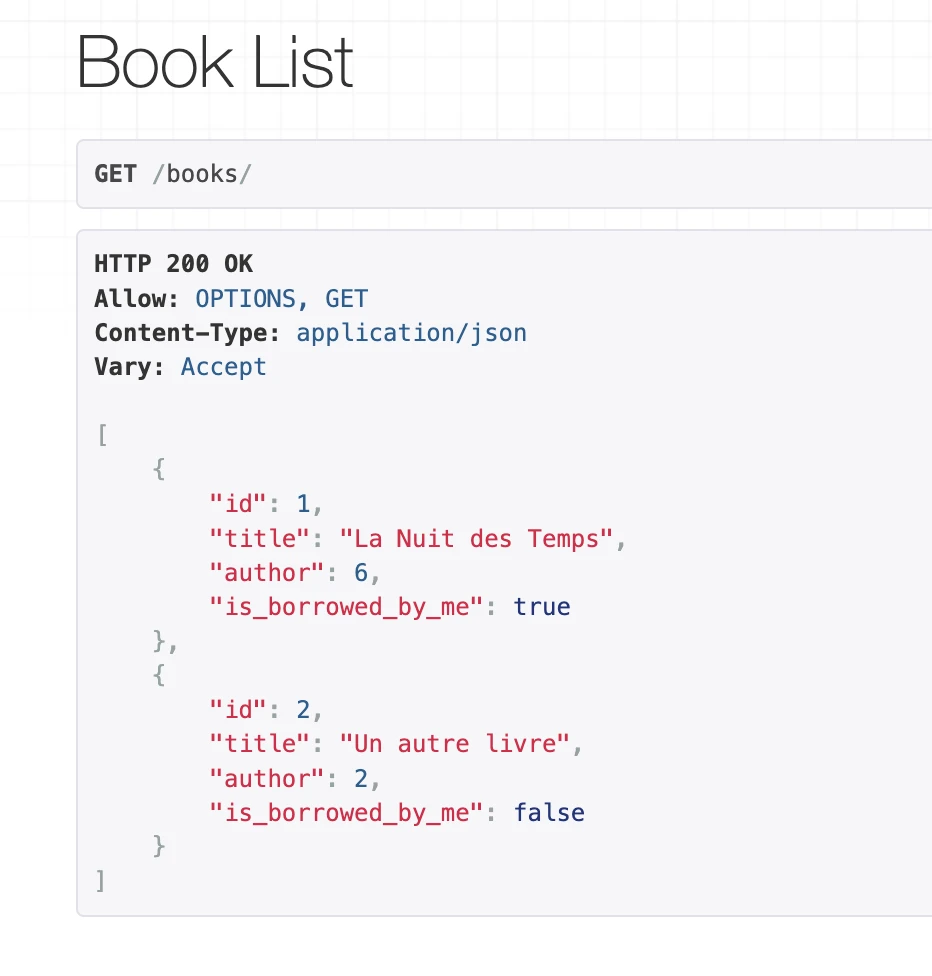Screen dimensions: 932x976
Task: Click the false value of is_borrowed_by_me
Action: [549, 812]
